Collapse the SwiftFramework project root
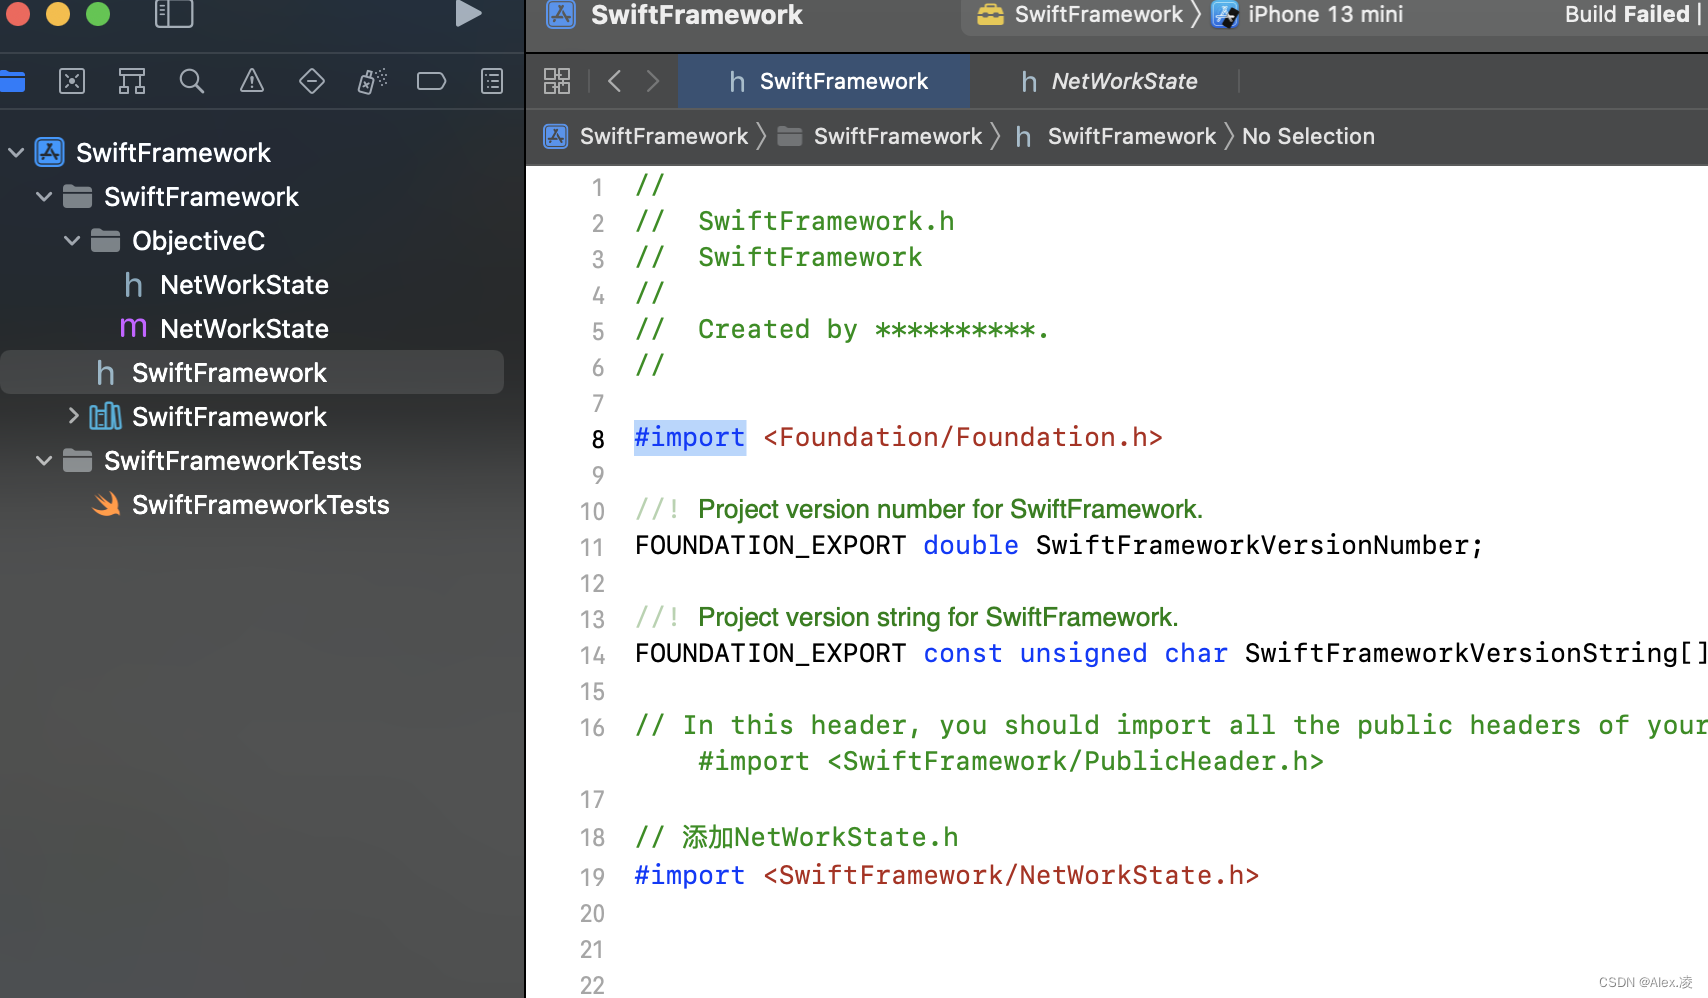The width and height of the screenshot is (1708, 998). tap(16, 153)
